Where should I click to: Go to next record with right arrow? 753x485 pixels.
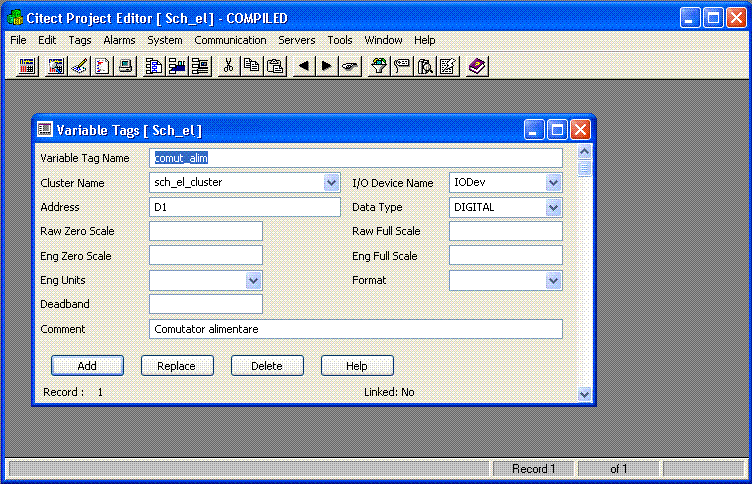pos(326,66)
